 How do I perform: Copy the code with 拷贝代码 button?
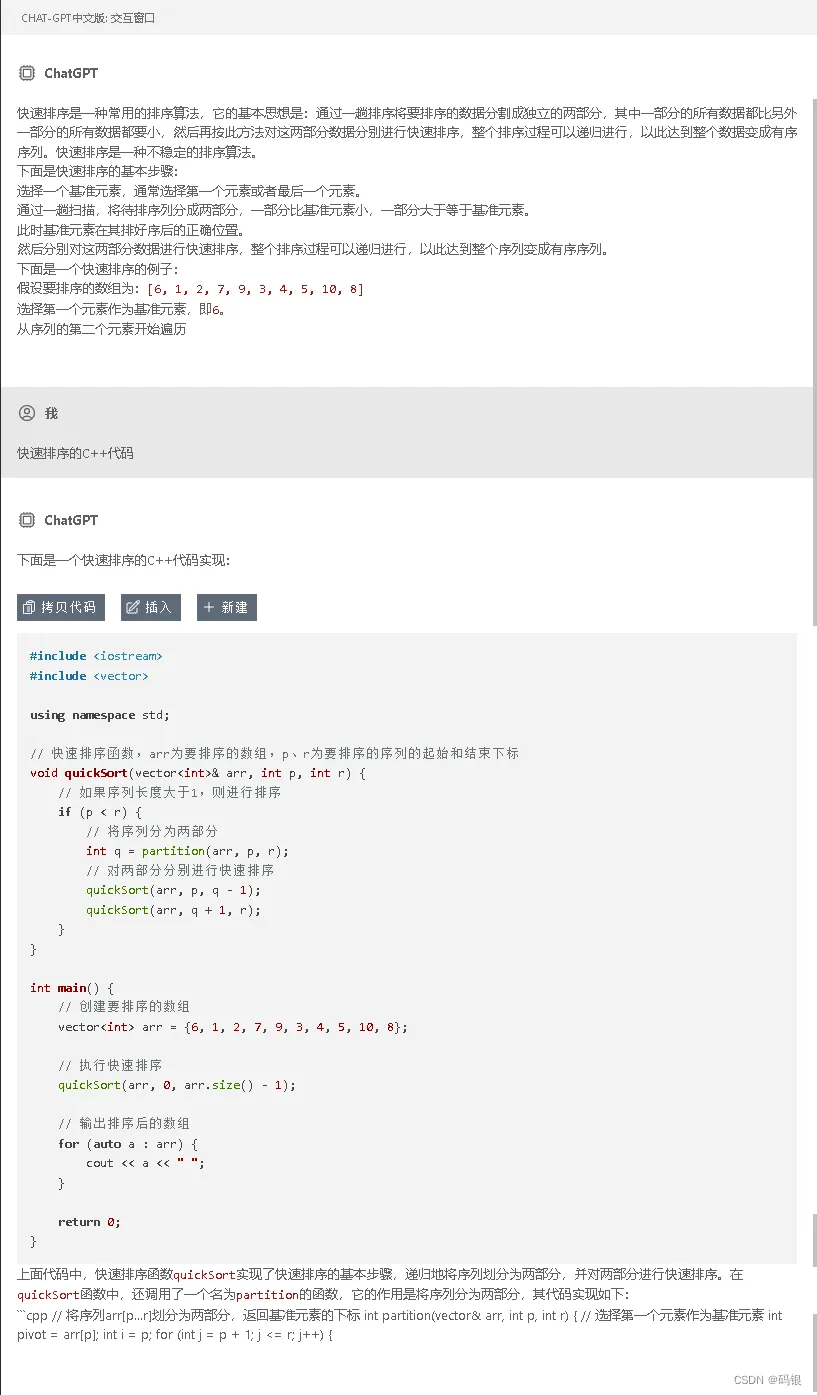point(60,607)
